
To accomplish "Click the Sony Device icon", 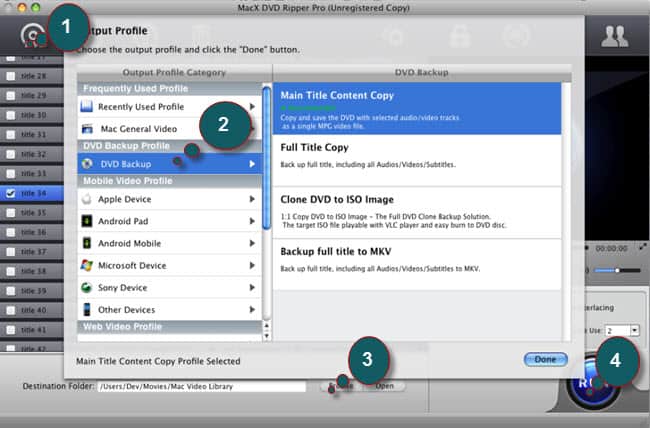I will click(87, 287).
